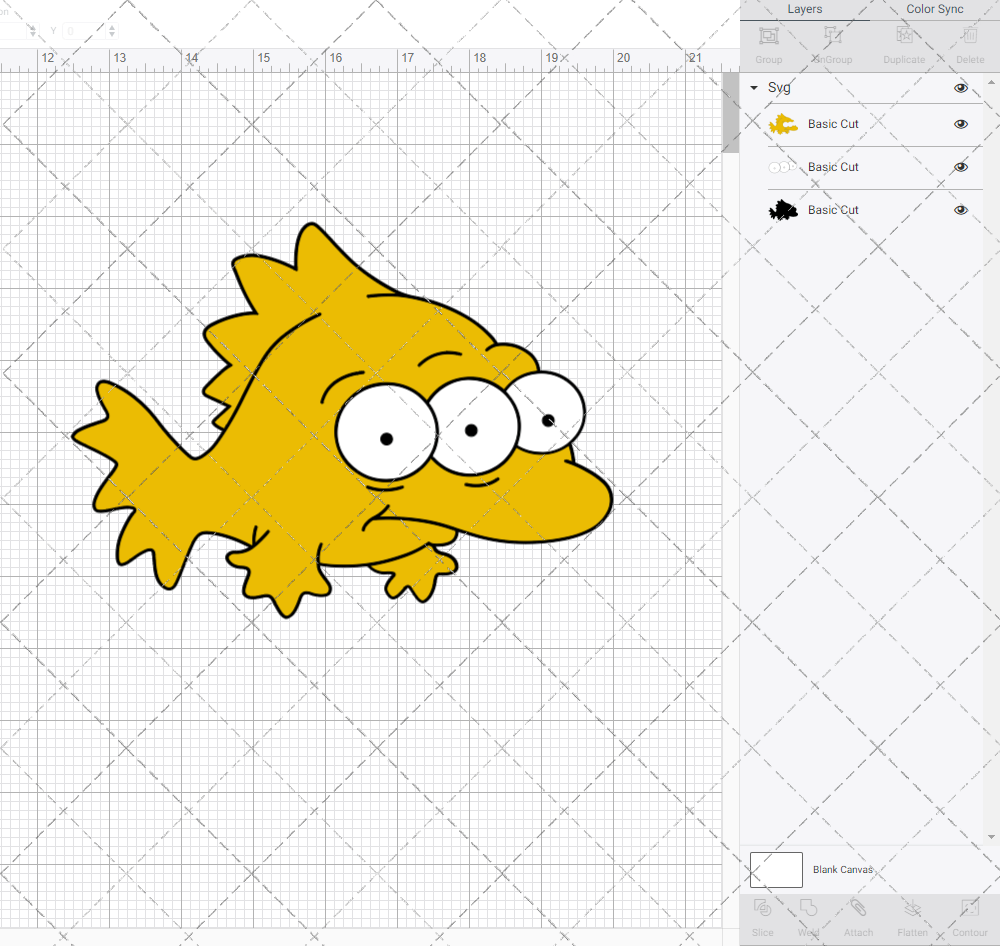Select the Flatten tool
This screenshot has width=1000, height=946.
pyautogui.click(x=912, y=909)
